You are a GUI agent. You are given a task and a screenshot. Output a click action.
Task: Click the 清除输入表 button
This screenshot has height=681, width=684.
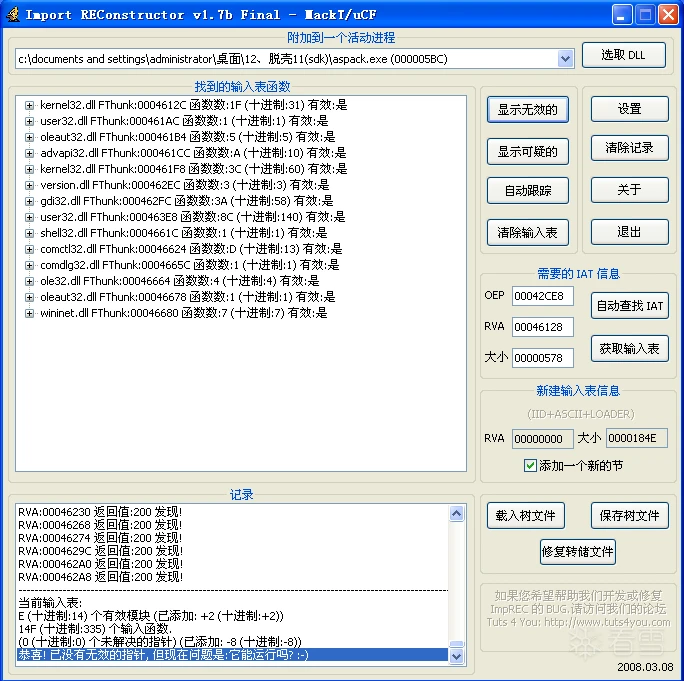[528, 232]
